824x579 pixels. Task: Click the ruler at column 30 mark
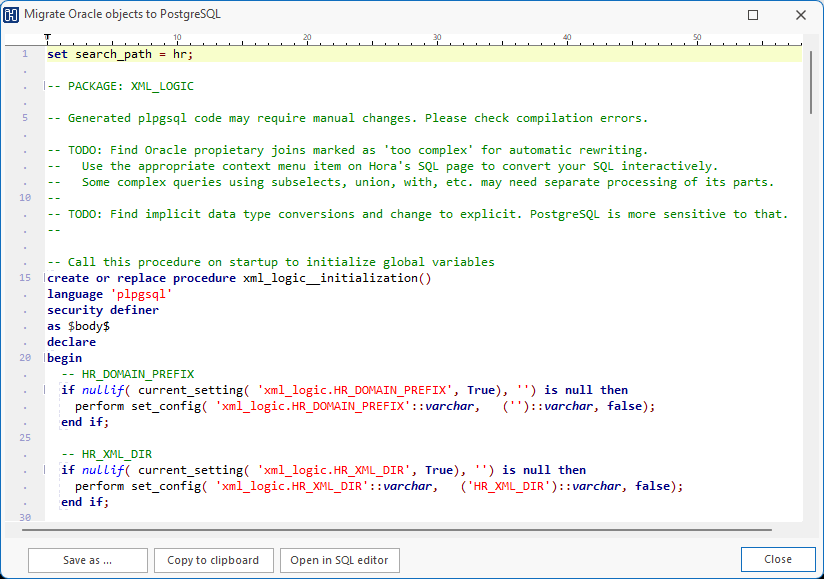coord(437,39)
